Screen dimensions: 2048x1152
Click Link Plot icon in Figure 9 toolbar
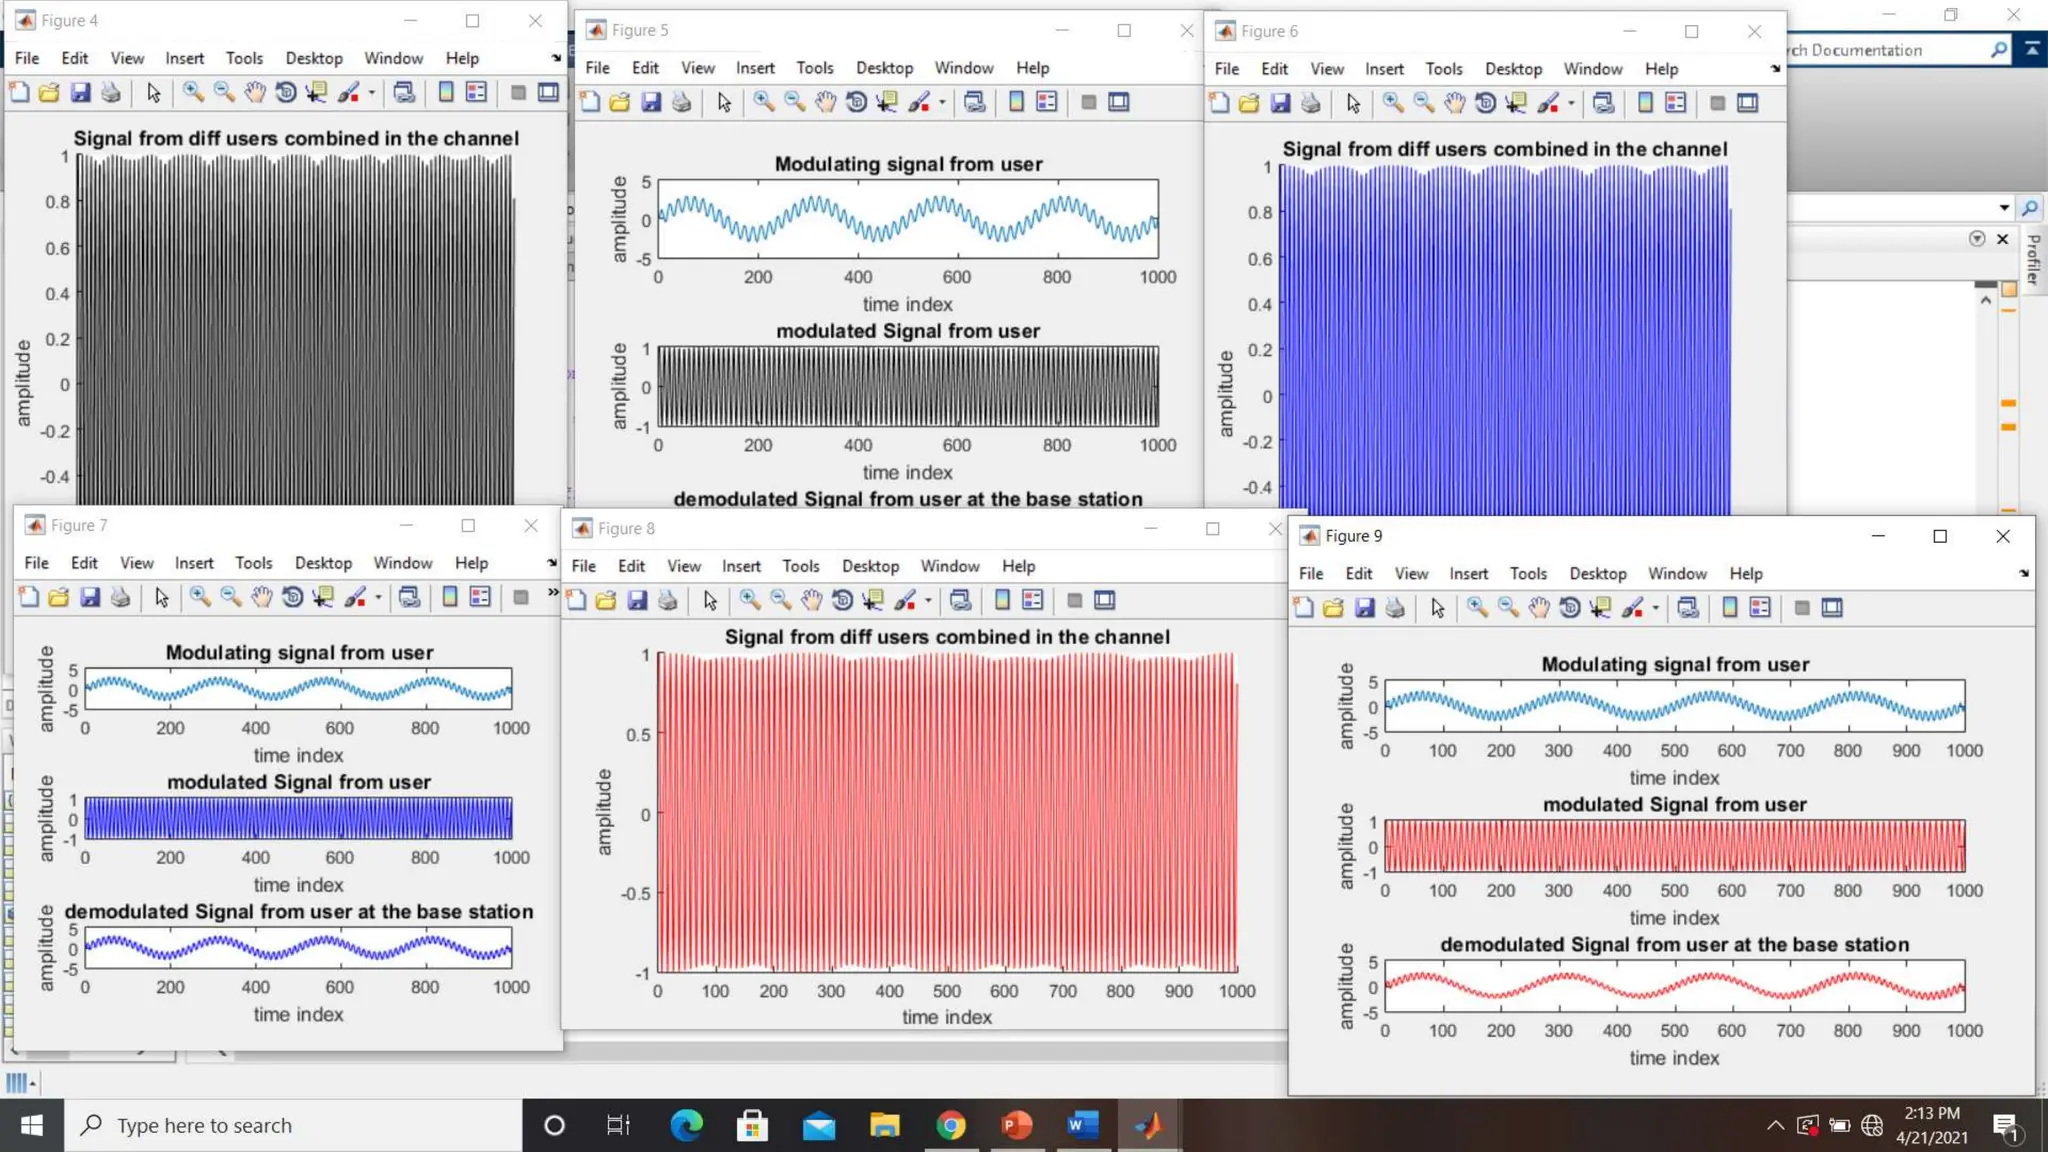[1688, 608]
